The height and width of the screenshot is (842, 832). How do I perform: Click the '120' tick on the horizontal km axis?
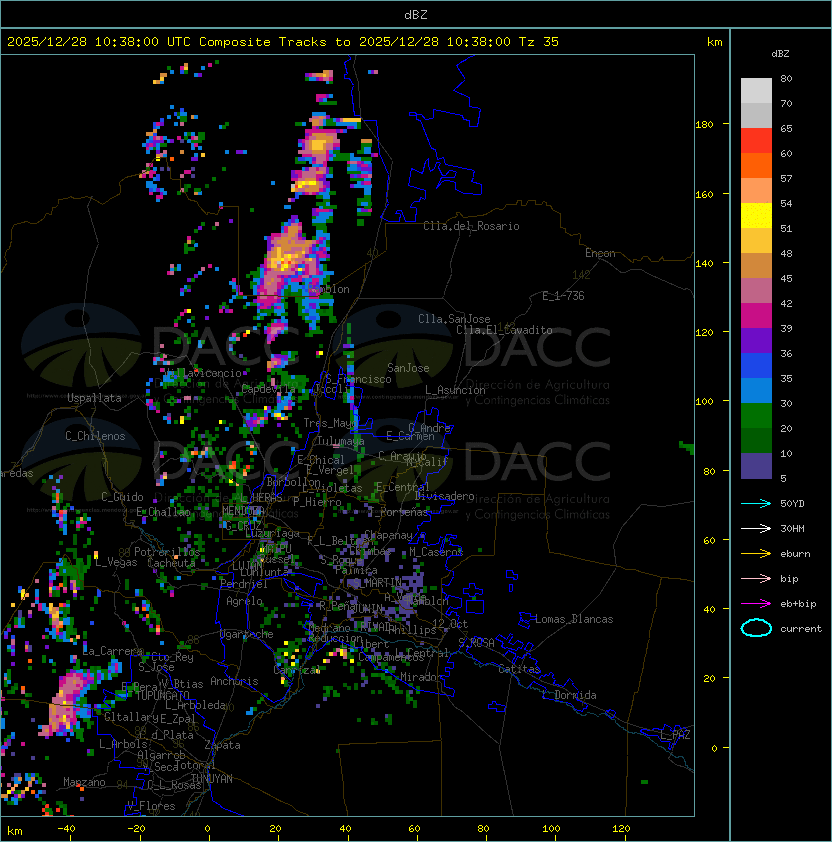pyautogui.click(x=621, y=829)
